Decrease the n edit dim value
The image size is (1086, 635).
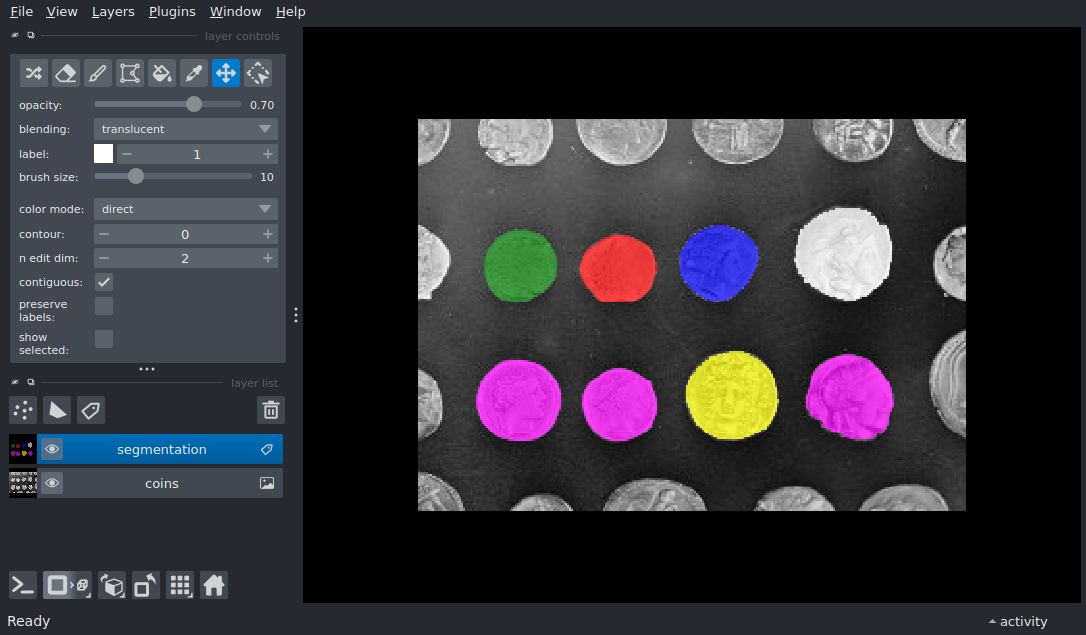[104, 258]
